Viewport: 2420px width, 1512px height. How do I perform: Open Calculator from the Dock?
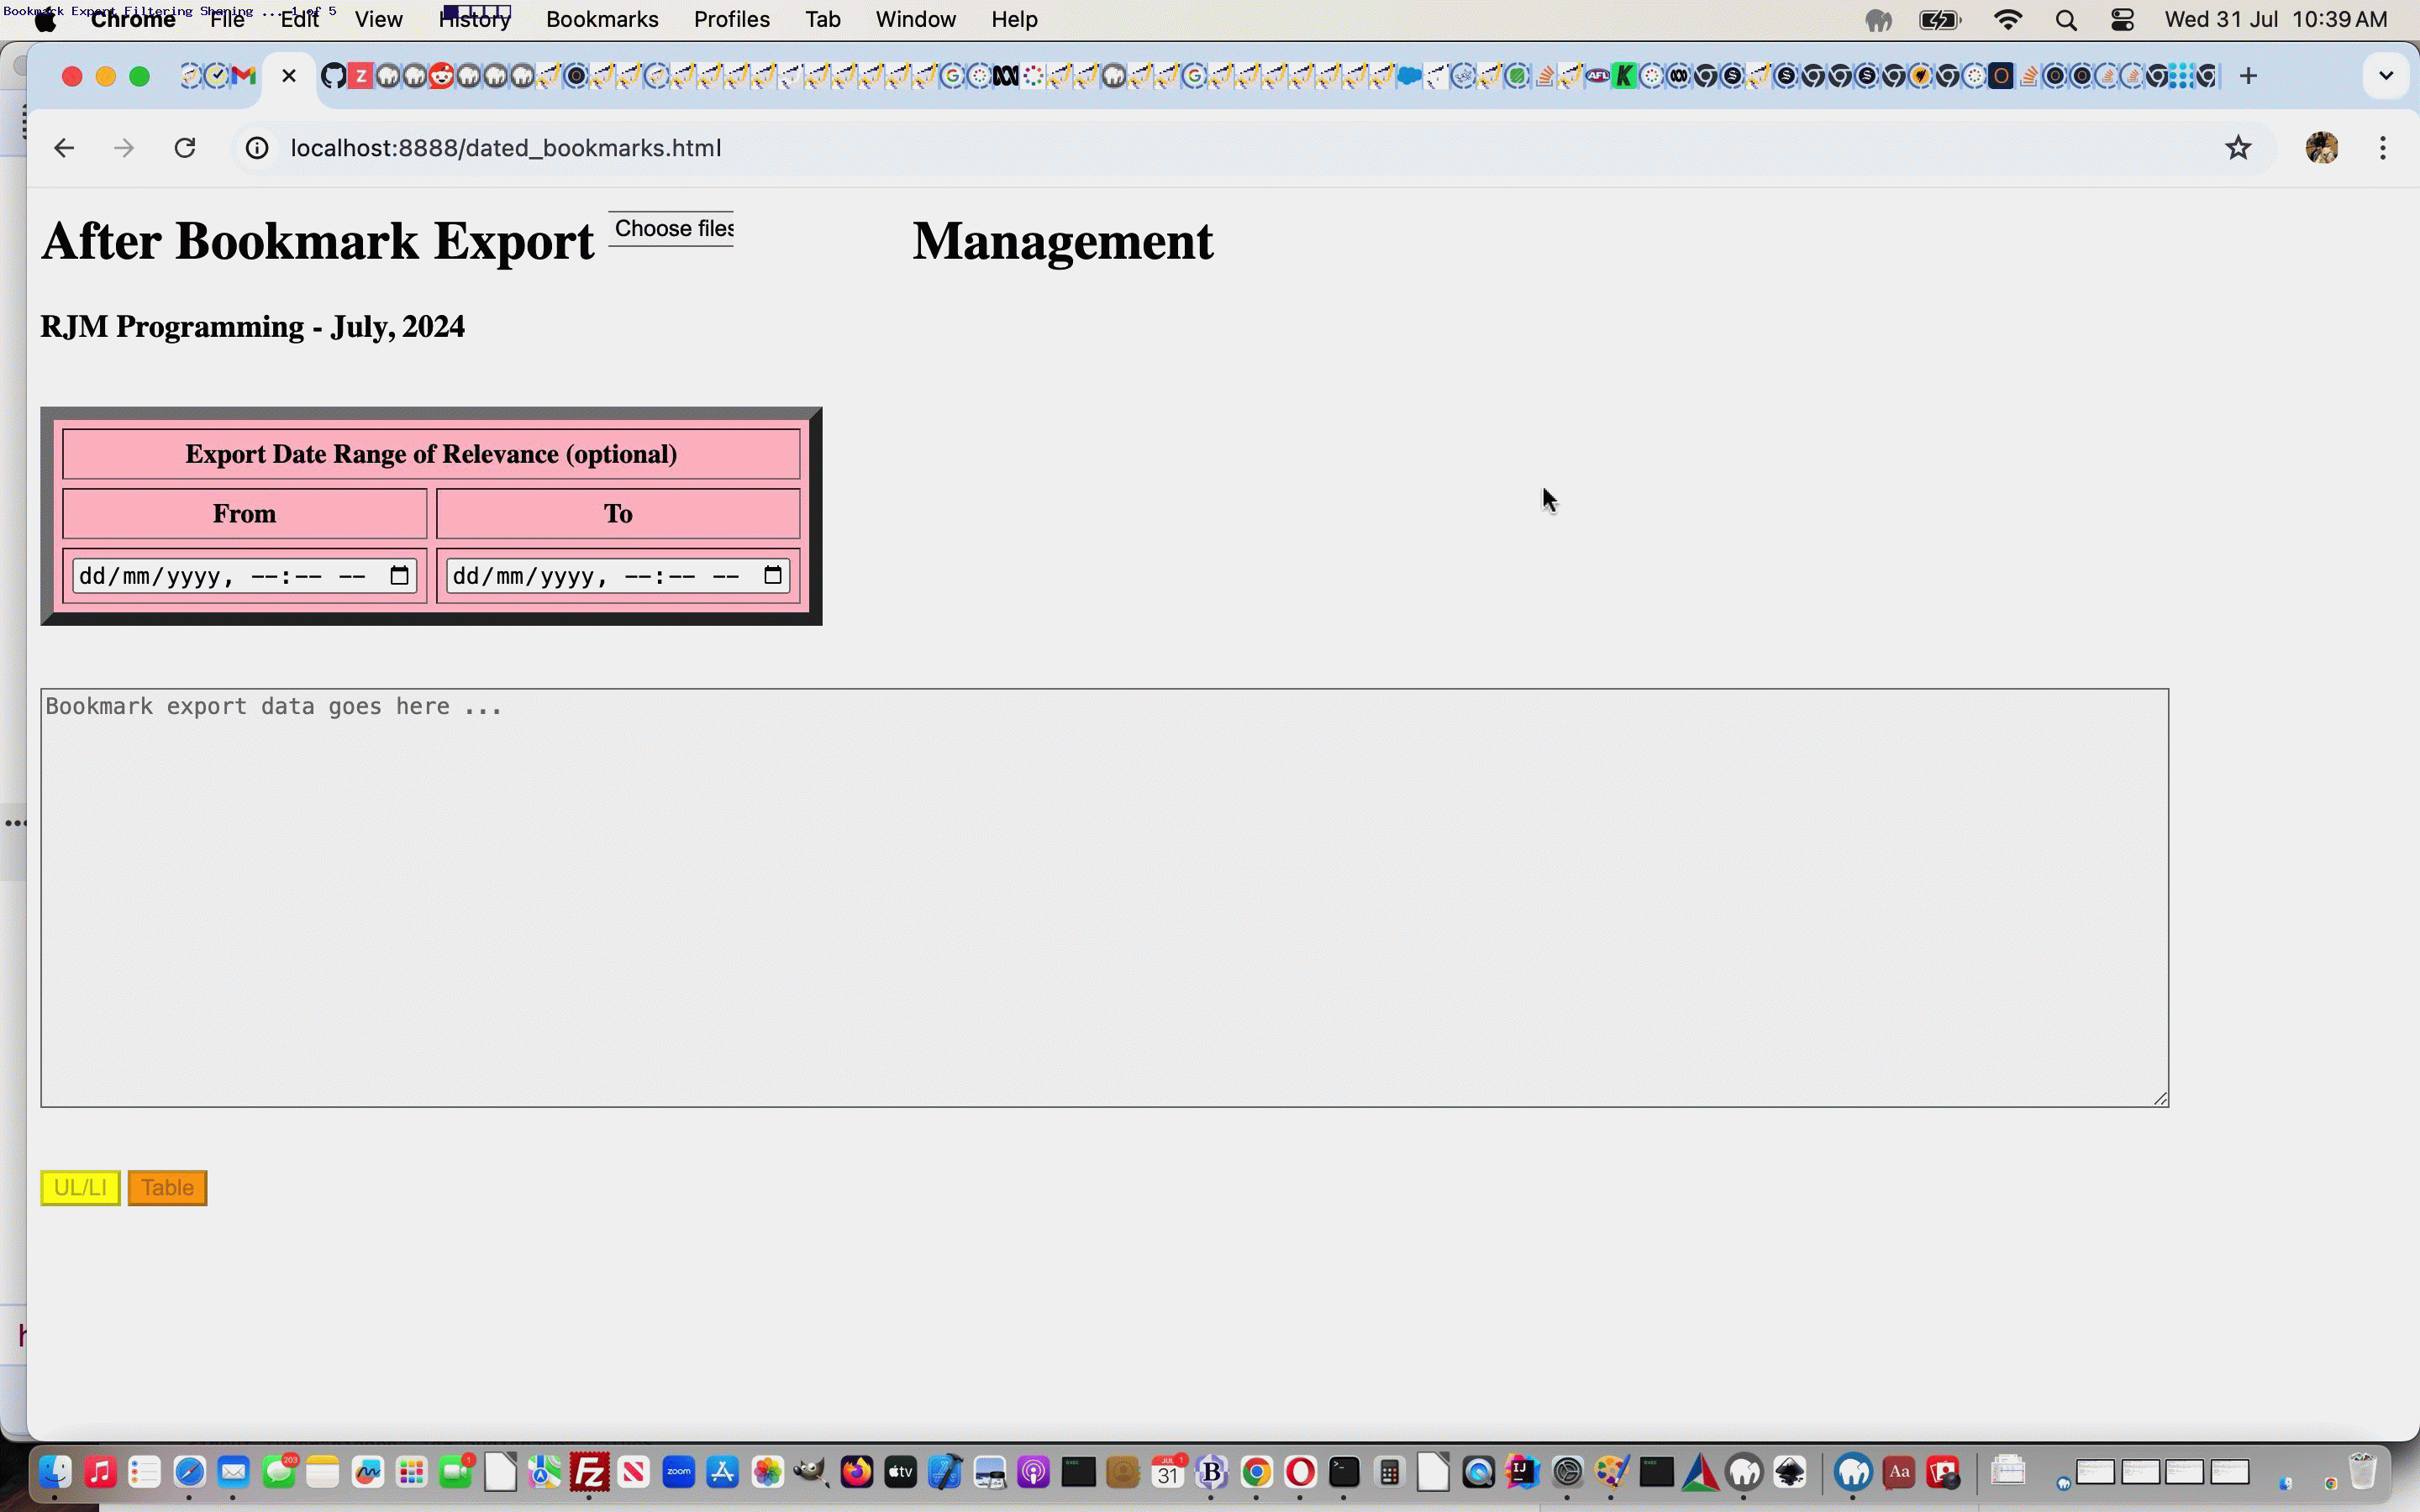click(x=1389, y=1472)
